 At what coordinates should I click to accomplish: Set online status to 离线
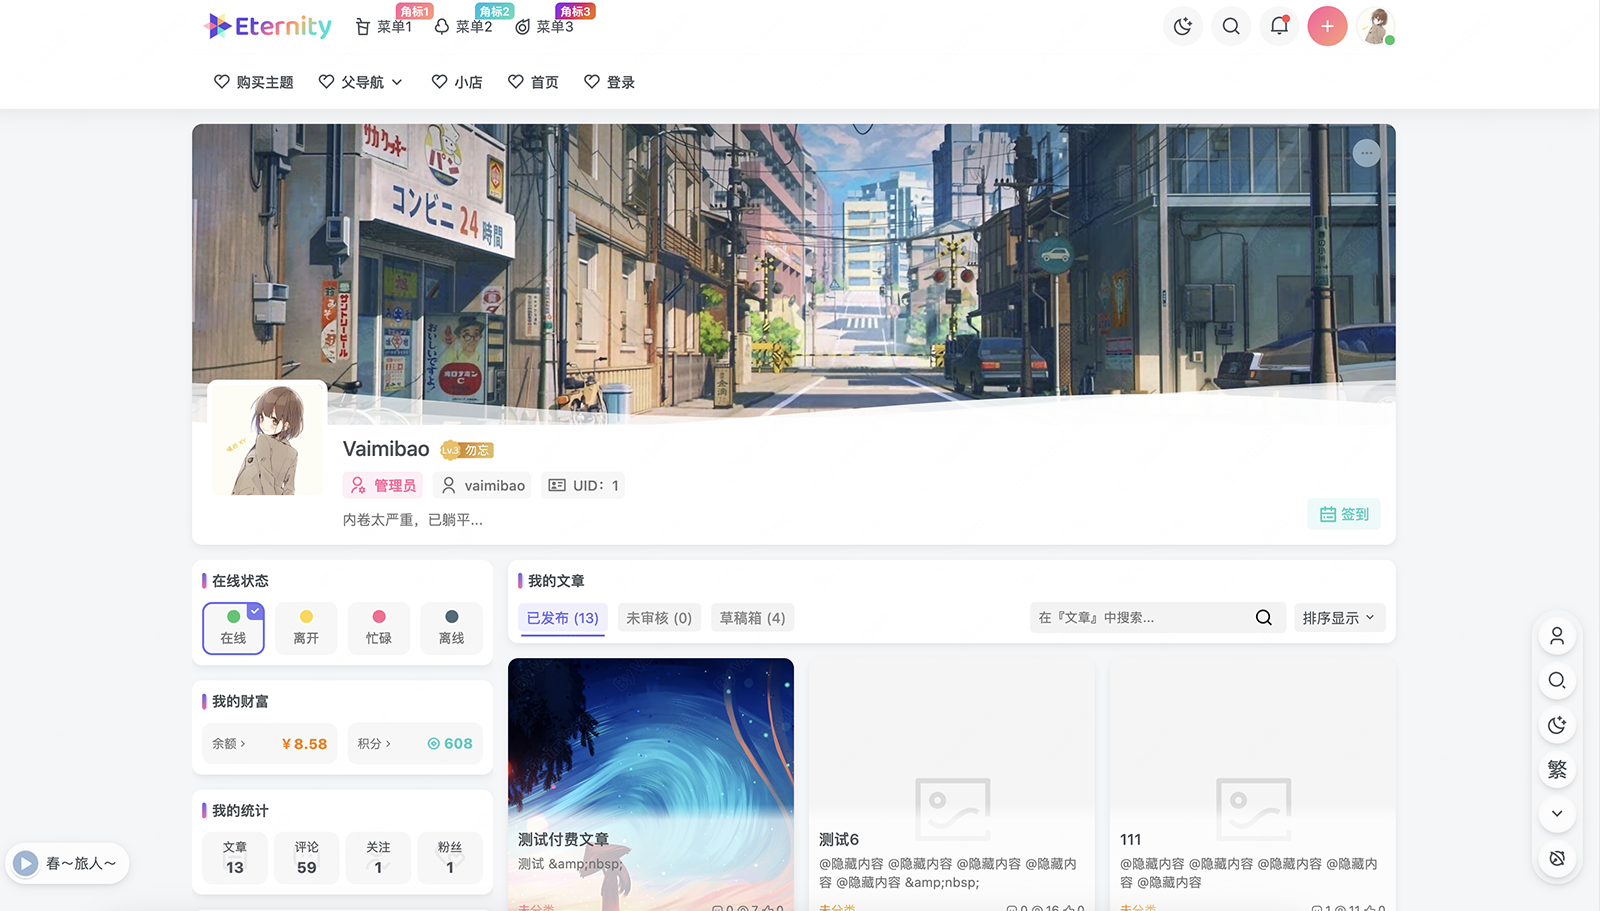click(451, 627)
